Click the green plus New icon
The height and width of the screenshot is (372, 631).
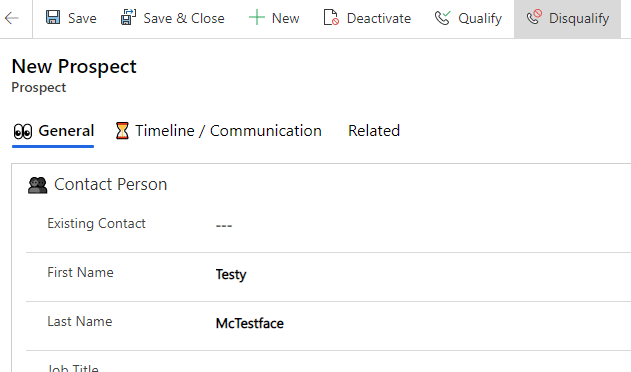(x=256, y=18)
